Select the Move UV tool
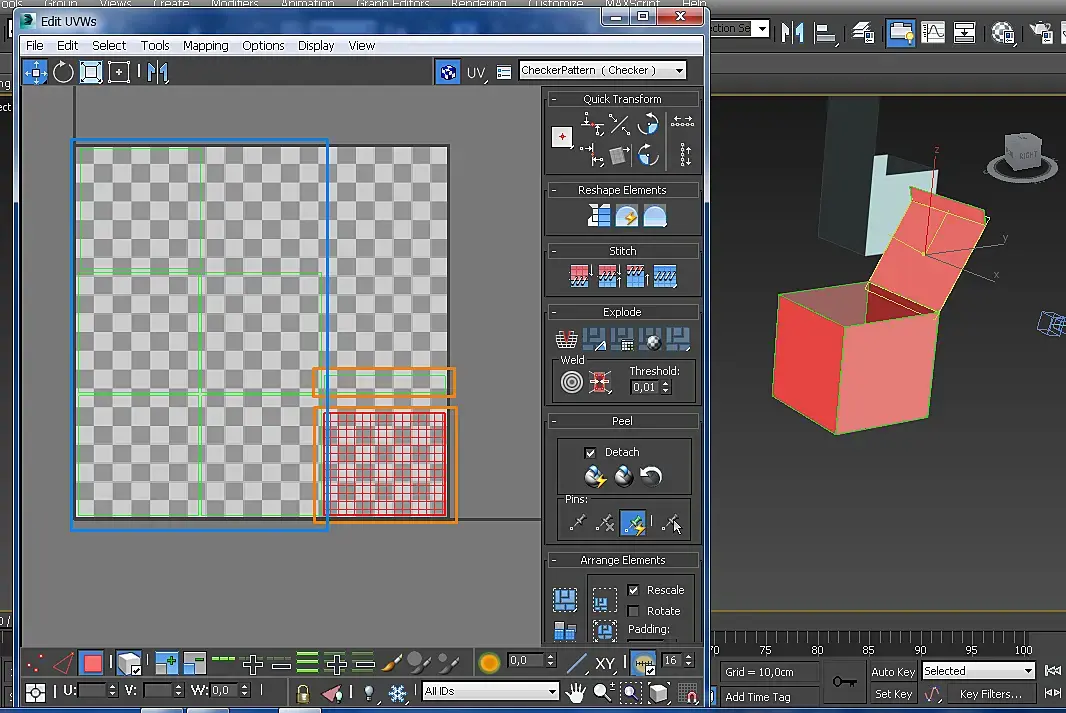Viewport: 1066px width, 713px height. (36, 72)
